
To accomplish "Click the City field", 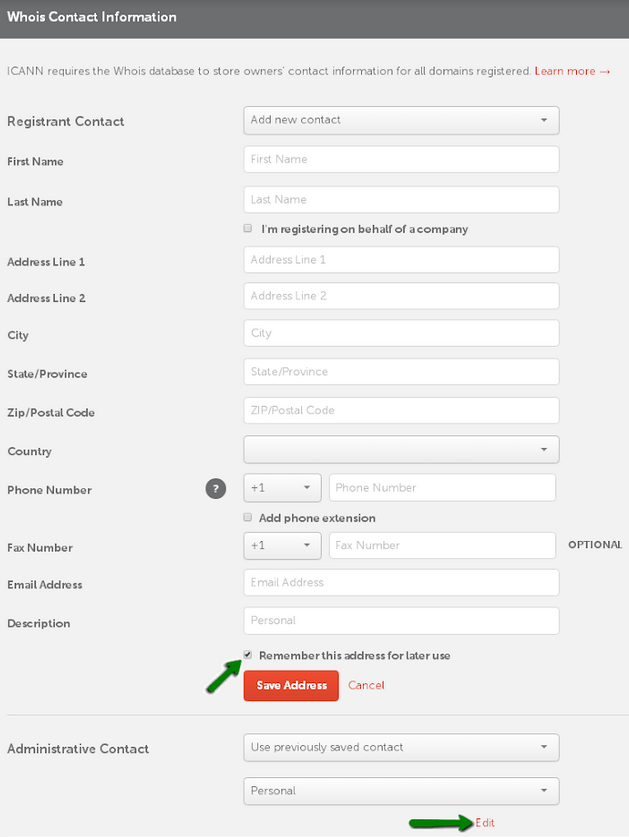I will pyautogui.click(x=400, y=333).
